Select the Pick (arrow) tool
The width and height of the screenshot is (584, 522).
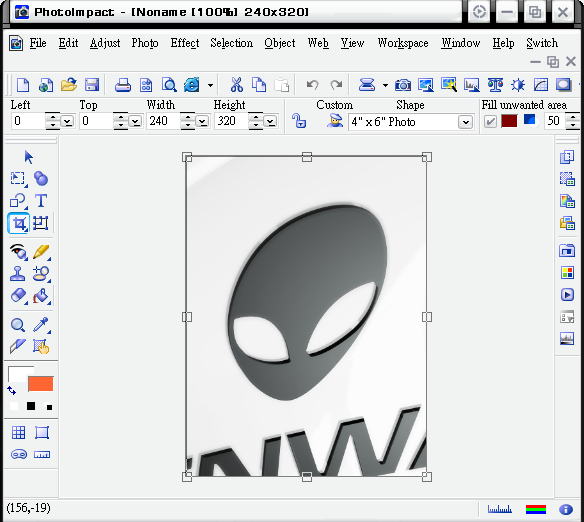click(28, 157)
